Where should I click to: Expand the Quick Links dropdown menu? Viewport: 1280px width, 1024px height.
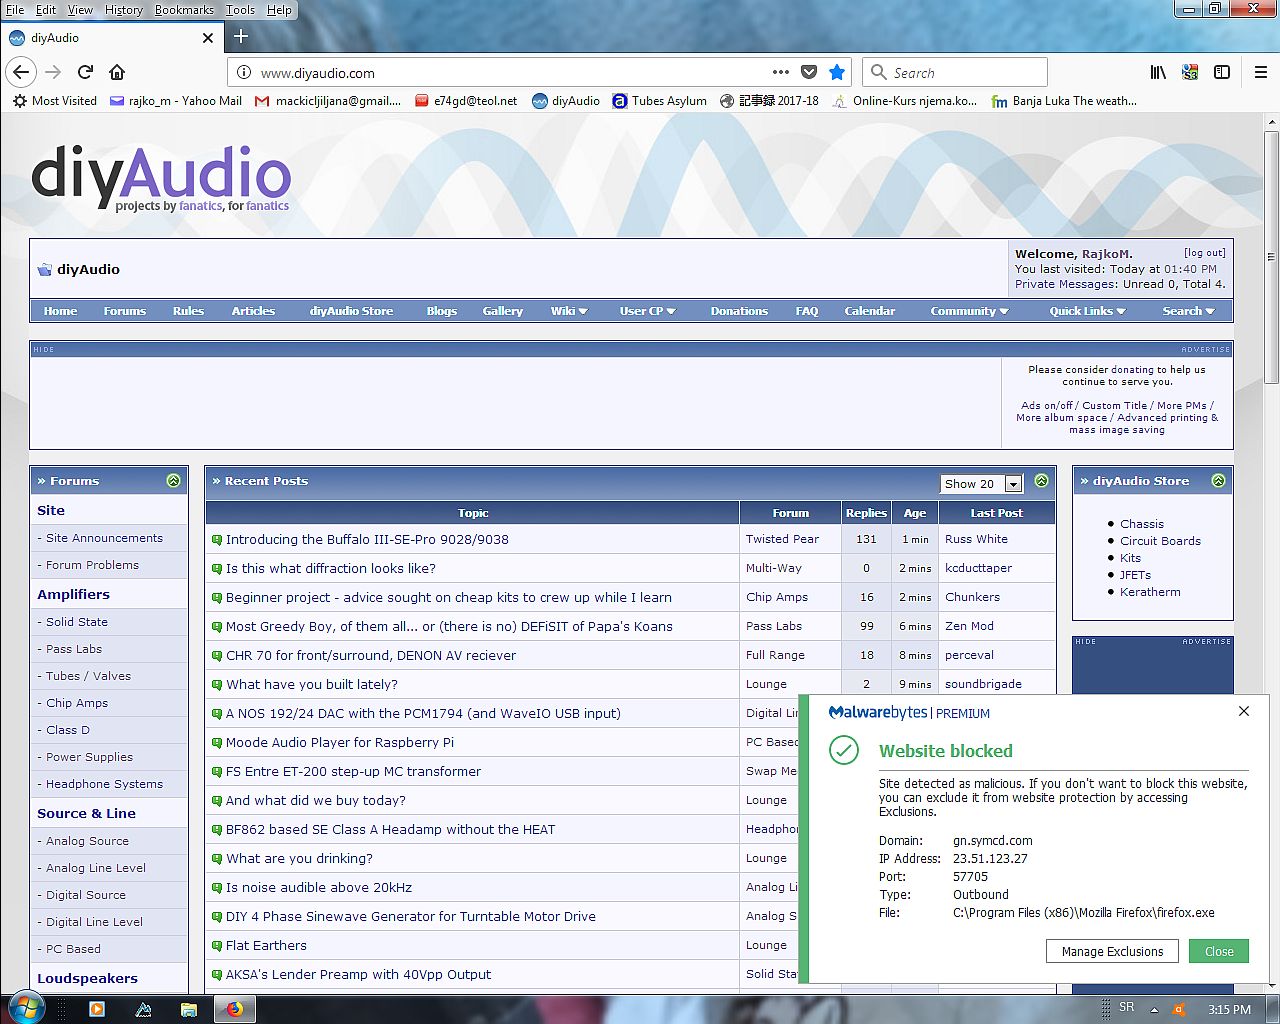click(1087, 311)
